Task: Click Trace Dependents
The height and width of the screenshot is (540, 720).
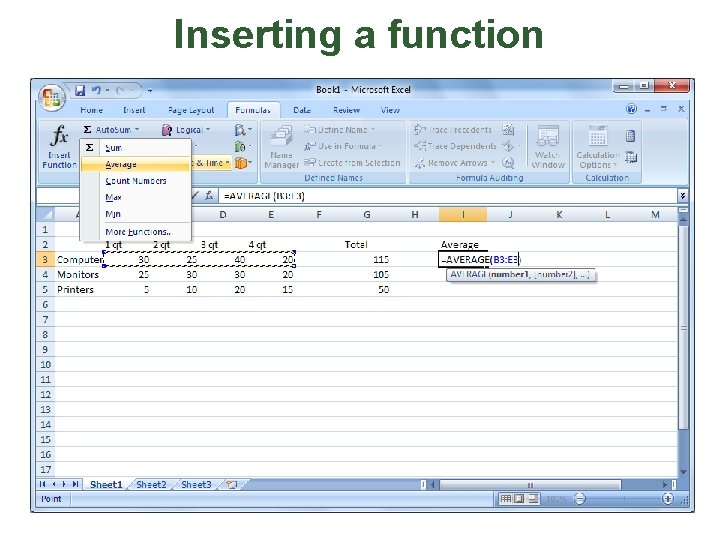Action: click(x=455, y=146)
